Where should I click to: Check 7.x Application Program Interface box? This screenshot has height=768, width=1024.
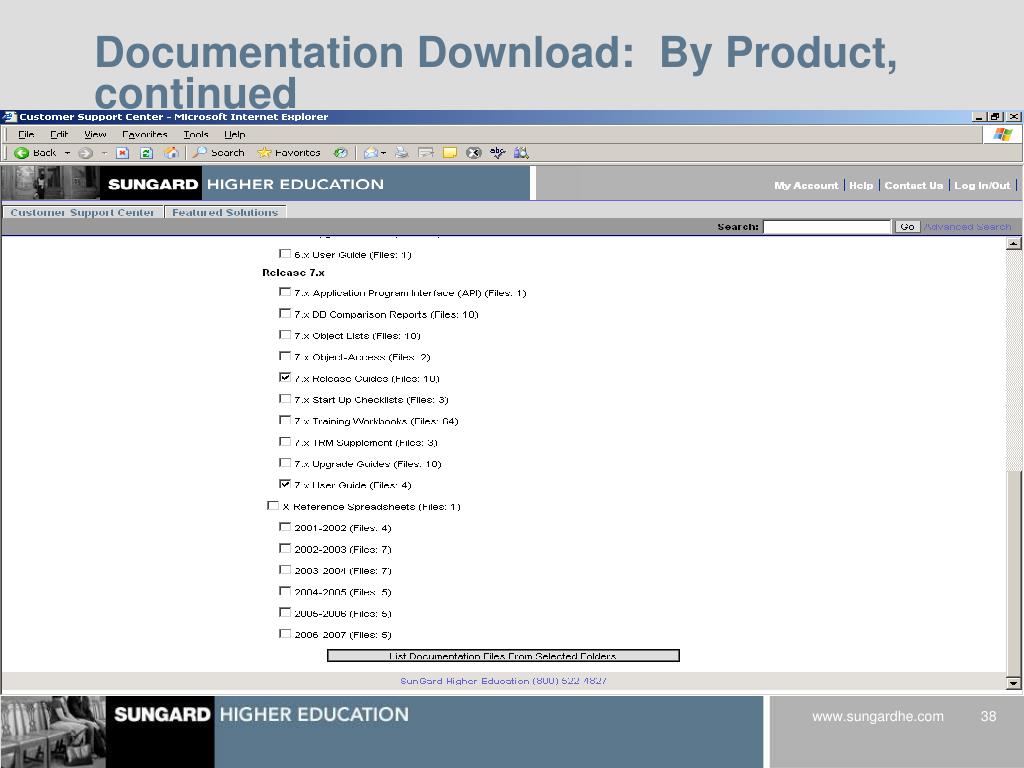pyautogui.click(x=285, y=292)
